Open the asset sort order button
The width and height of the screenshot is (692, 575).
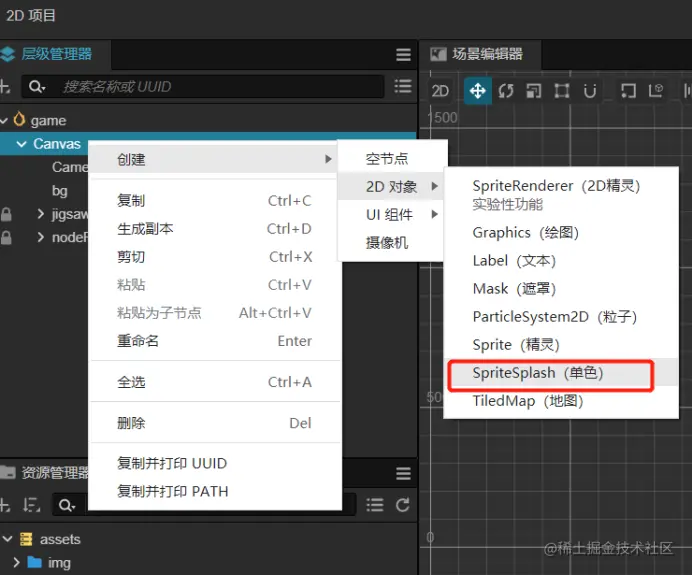tap(31, 505)
